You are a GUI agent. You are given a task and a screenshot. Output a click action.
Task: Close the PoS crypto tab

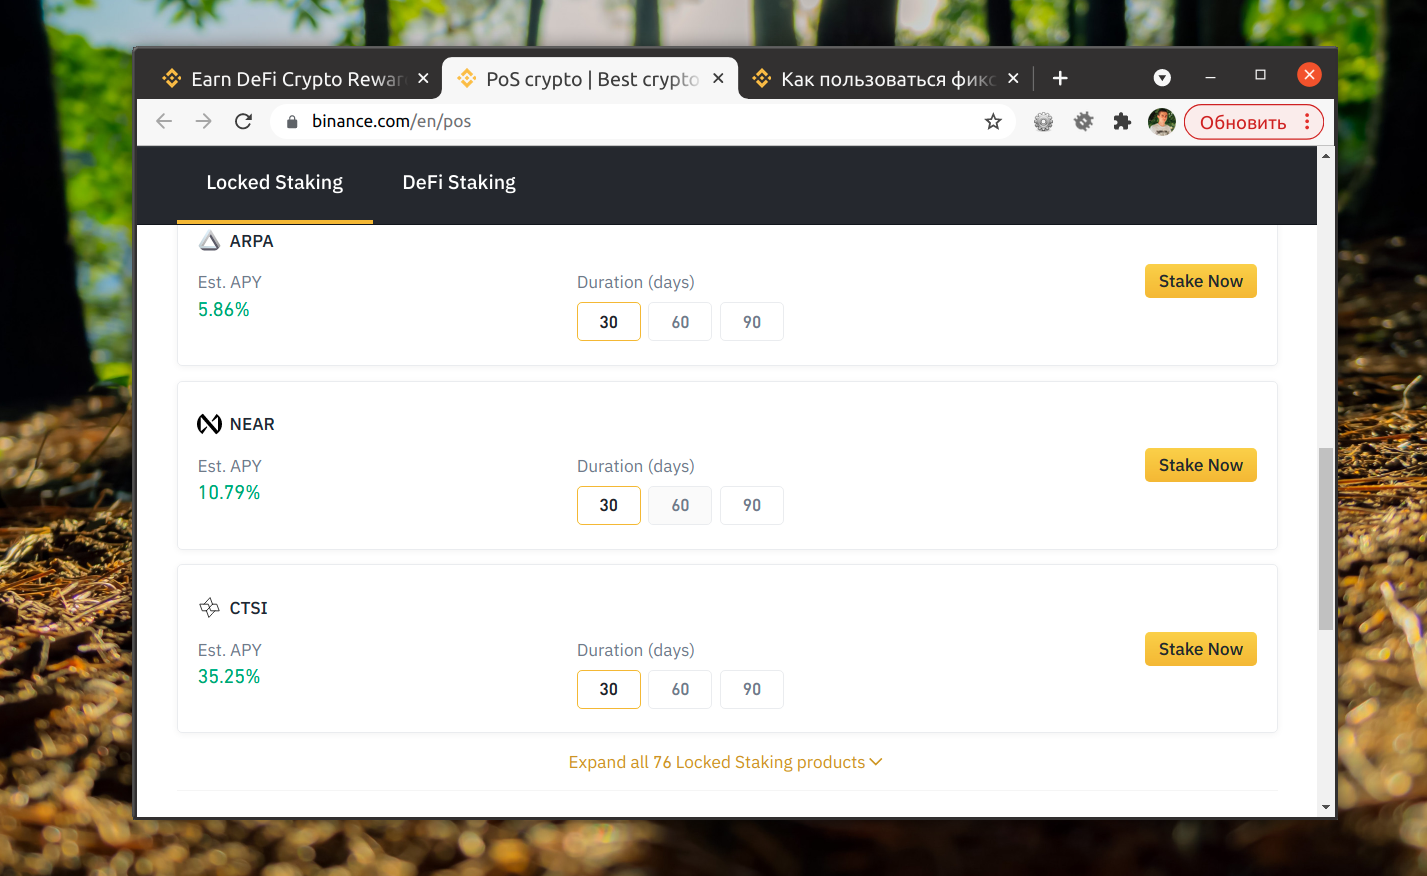click(x=718, y=78)
